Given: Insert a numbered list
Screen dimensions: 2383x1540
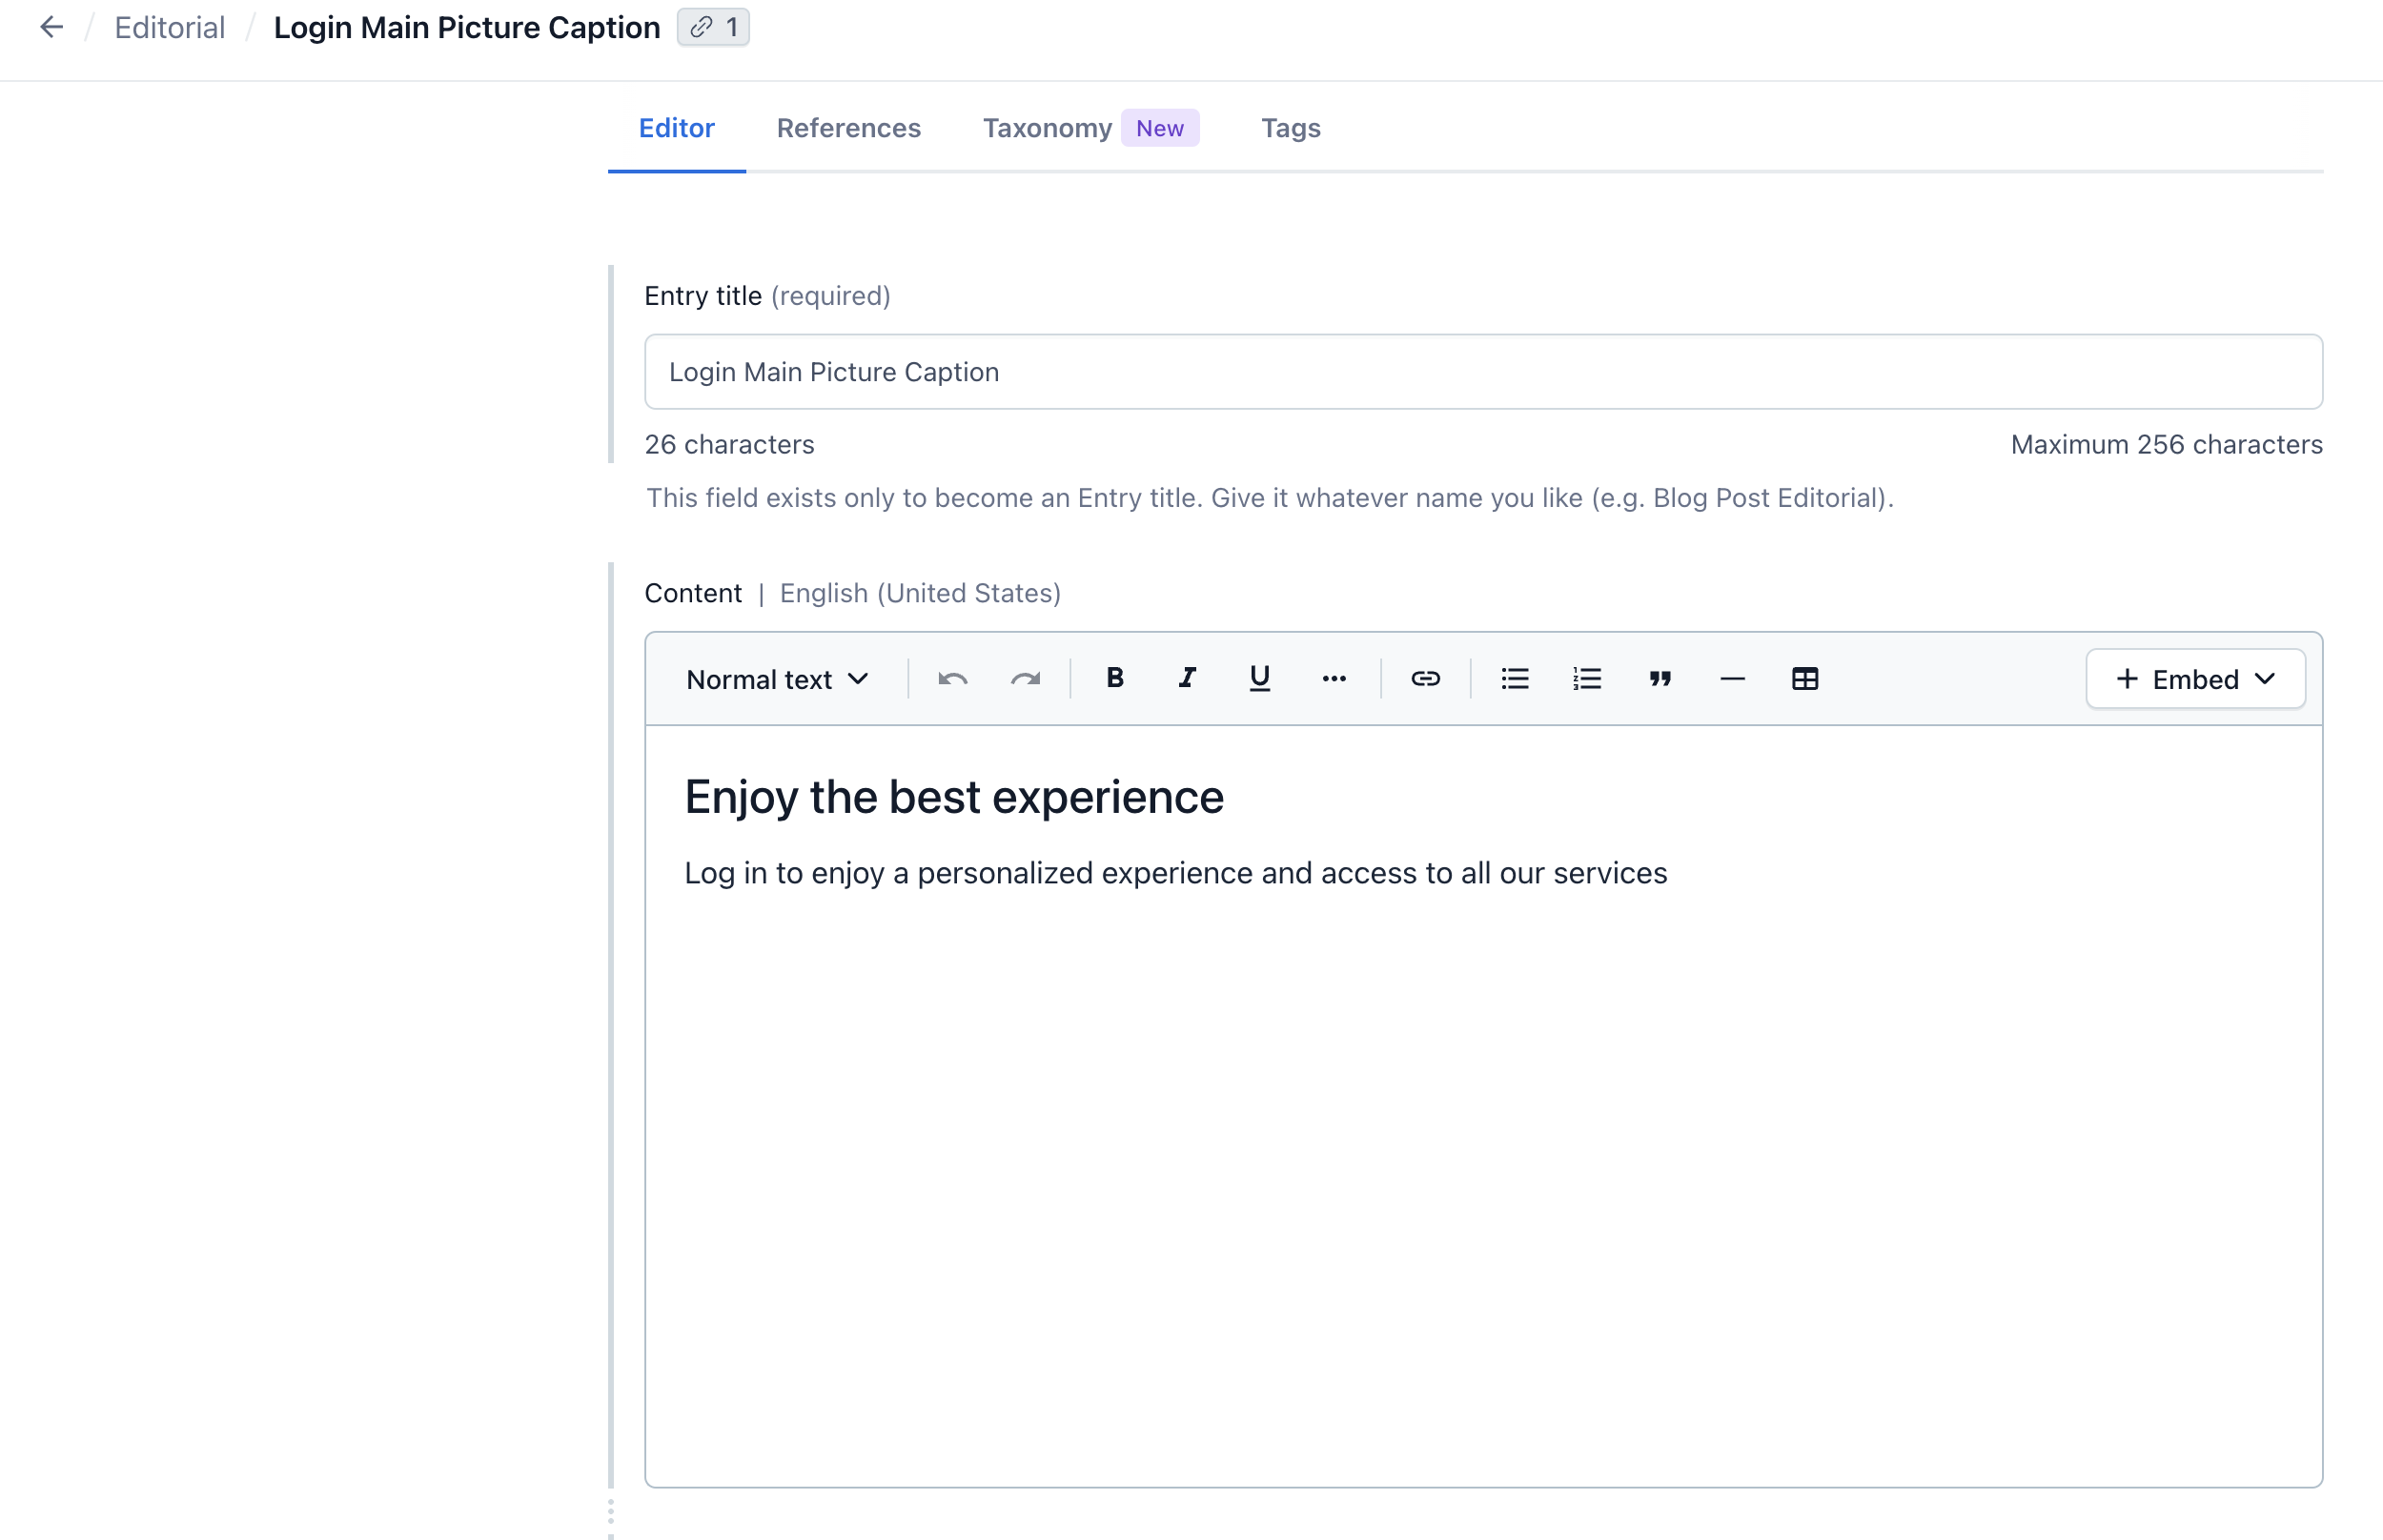Looking at the screenshot, I should (x=1587, y=679).
